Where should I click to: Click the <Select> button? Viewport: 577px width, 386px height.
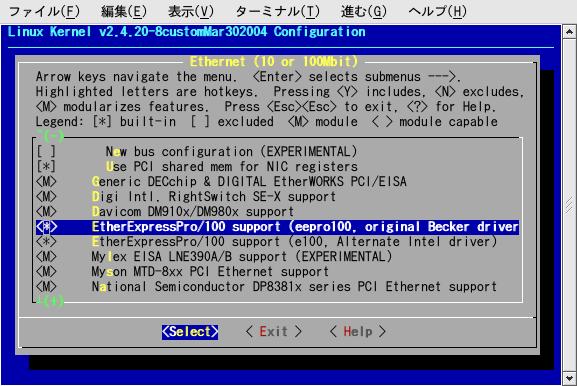pos(190,332)
